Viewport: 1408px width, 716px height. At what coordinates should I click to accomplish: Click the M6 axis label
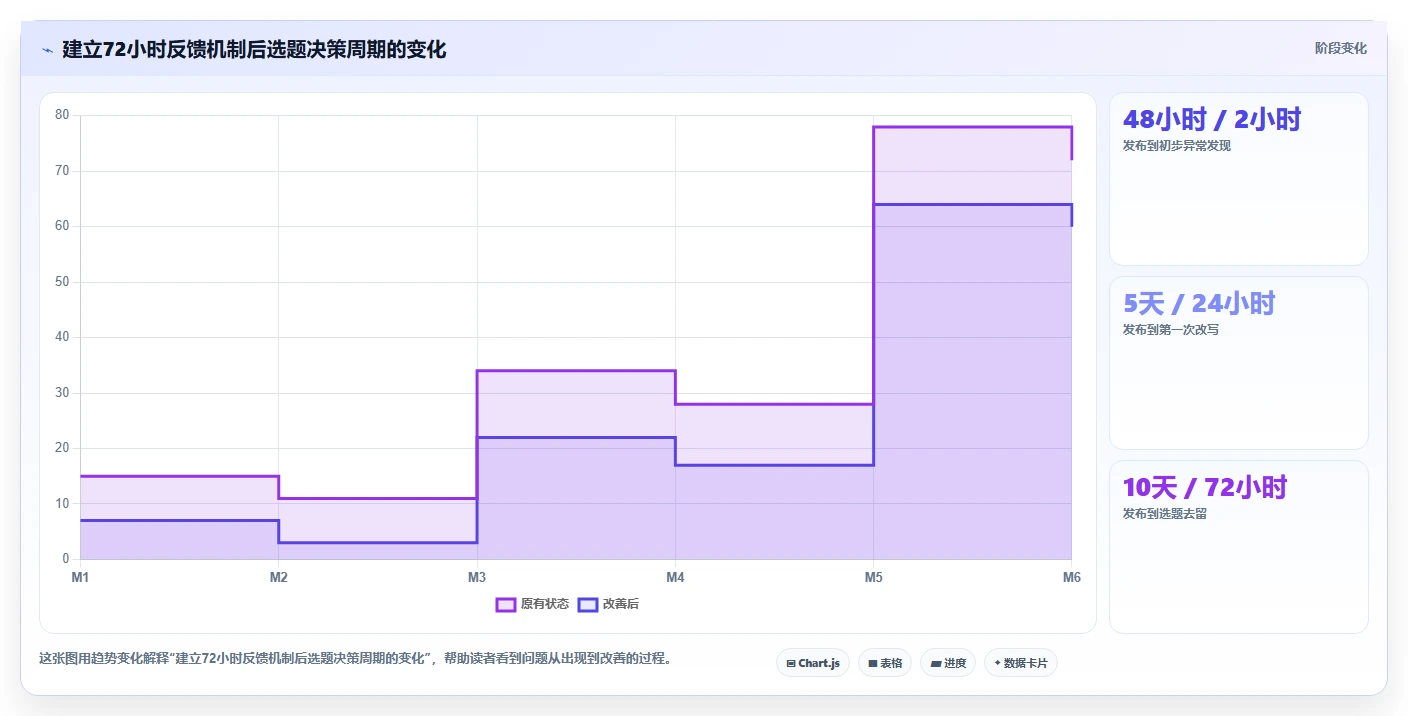tap(1072, 578)
